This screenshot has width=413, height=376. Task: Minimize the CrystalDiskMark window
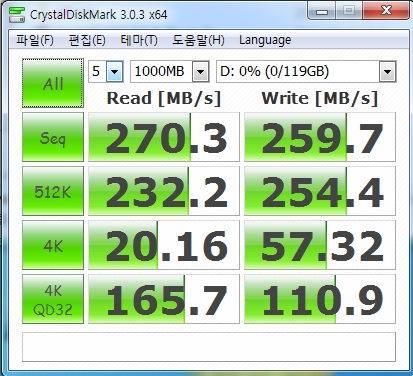[x=322, y=11]
